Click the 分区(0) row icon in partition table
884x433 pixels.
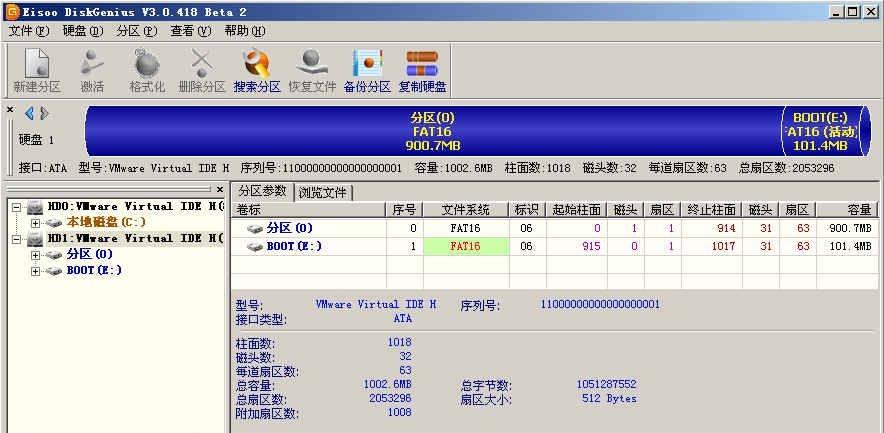[x=255, y=228]
